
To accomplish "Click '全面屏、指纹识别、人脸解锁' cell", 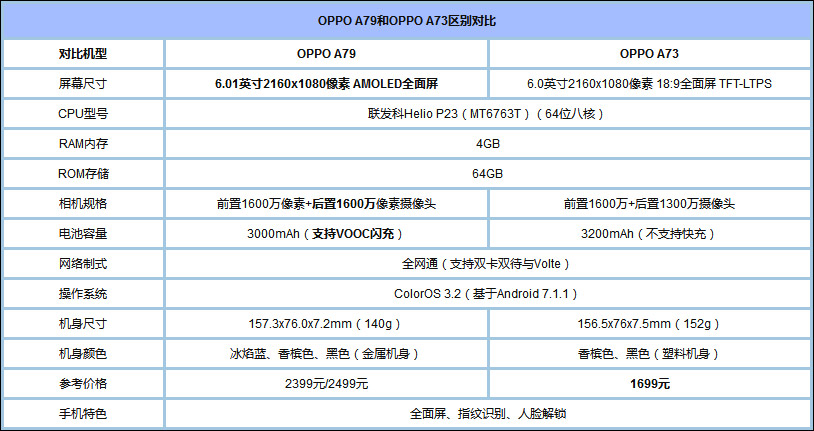I will [488, 414].
